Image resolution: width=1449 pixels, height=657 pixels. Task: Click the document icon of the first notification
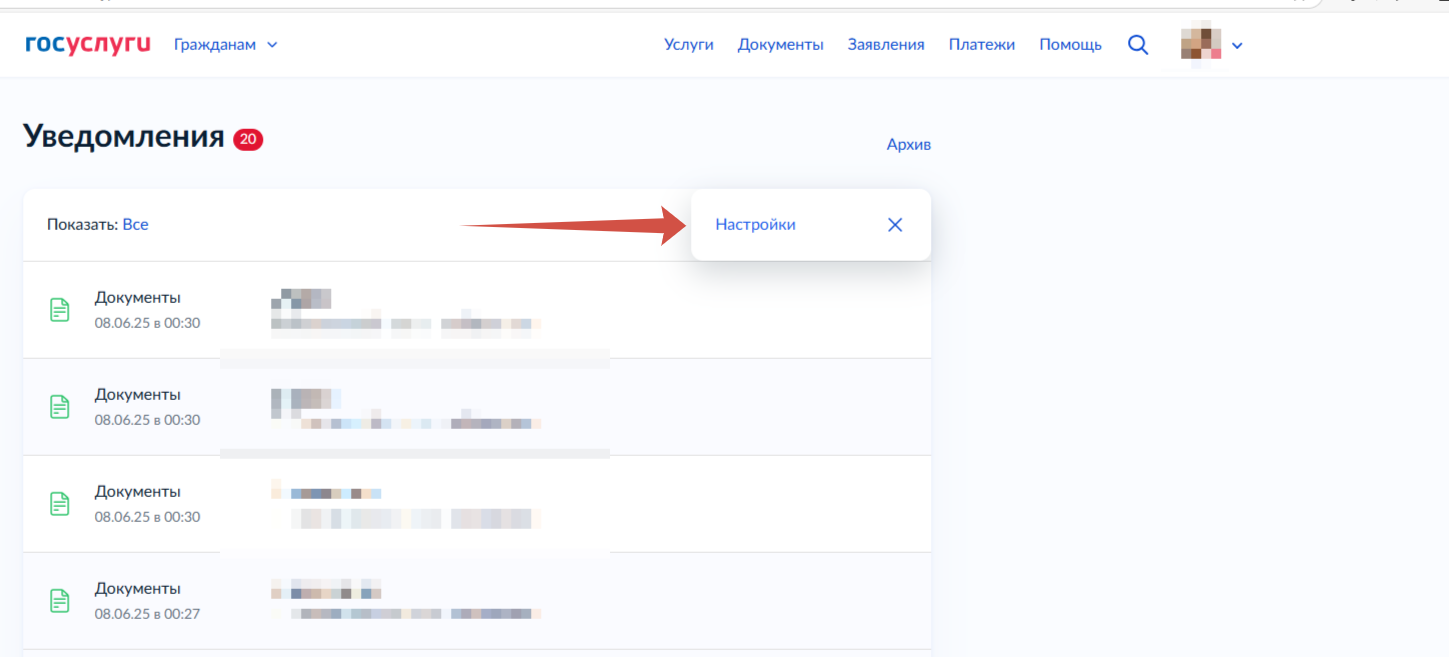click(60, 310)
